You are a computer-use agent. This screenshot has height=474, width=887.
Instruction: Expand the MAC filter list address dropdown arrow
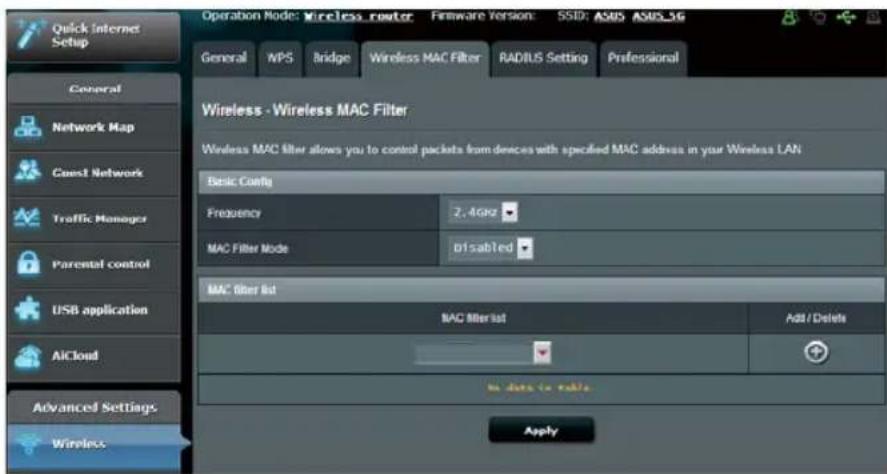tap(542, 353)
